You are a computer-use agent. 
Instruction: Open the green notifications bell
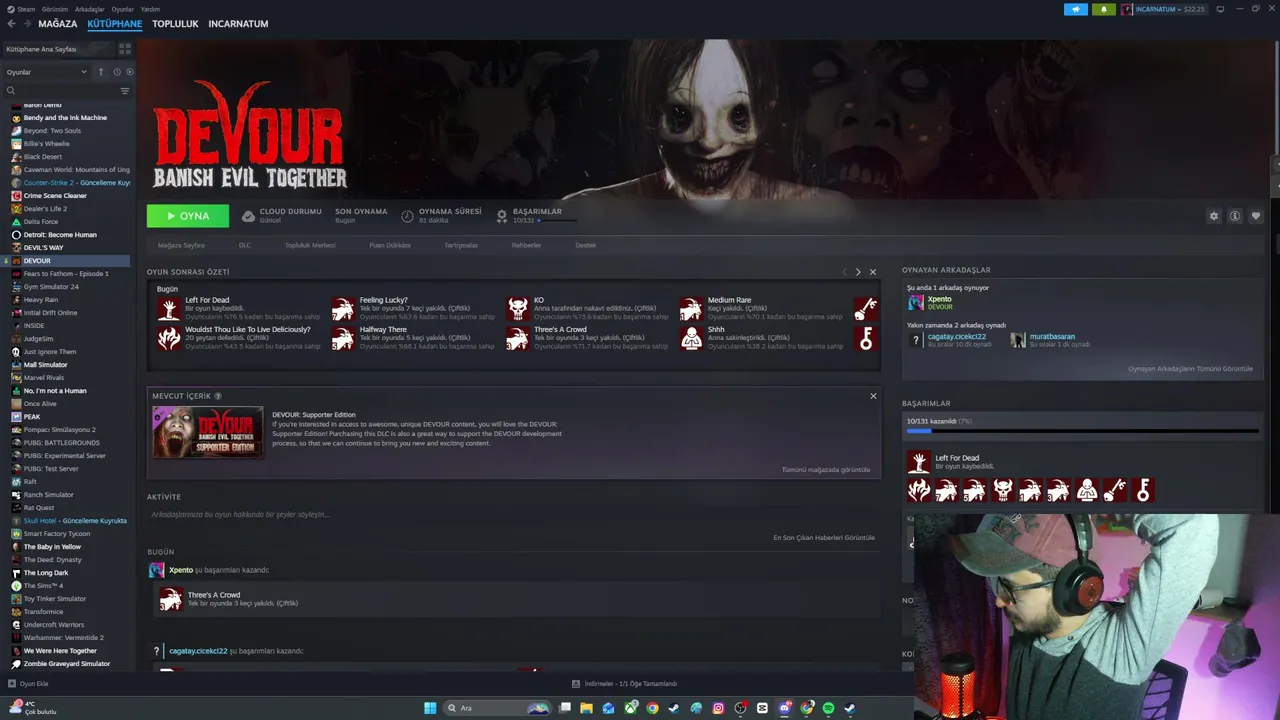(1104, 9)
